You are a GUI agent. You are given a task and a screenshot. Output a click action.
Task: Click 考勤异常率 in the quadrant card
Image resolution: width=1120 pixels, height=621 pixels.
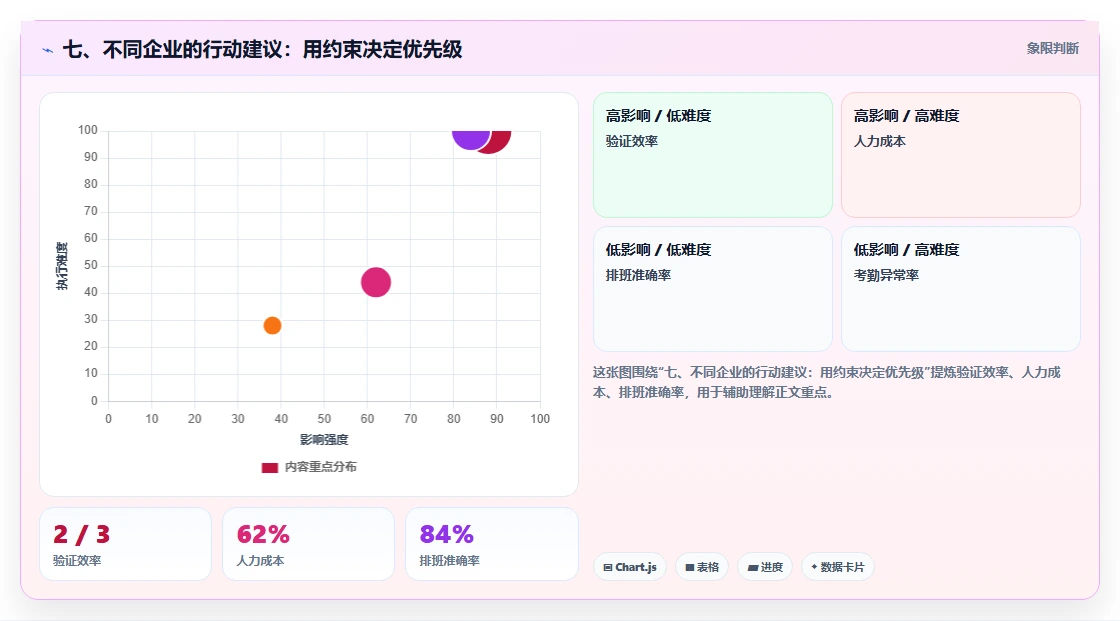(886, 275)
